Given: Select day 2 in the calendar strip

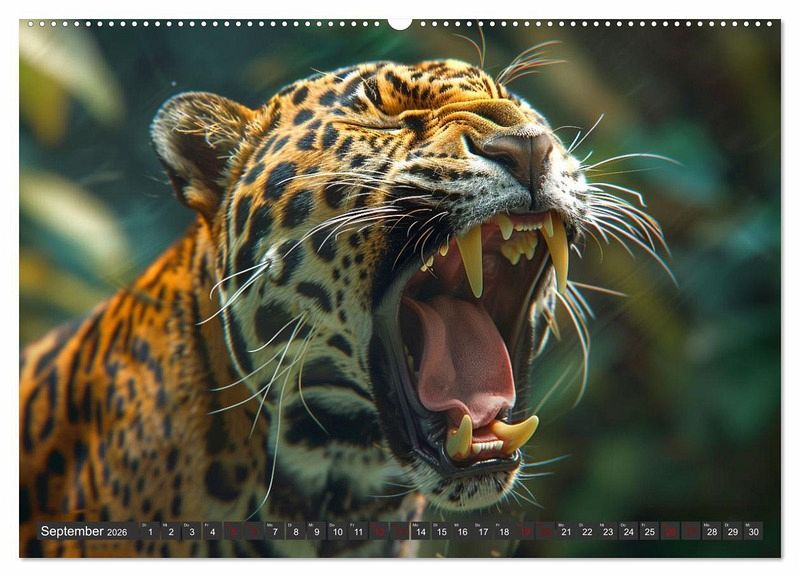Looking at the screenshot, I should tap(170, 532).
